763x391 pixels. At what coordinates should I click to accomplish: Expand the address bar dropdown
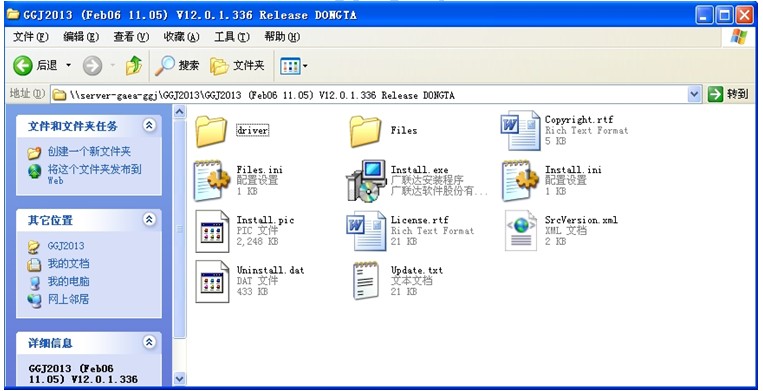coord(694,94)
